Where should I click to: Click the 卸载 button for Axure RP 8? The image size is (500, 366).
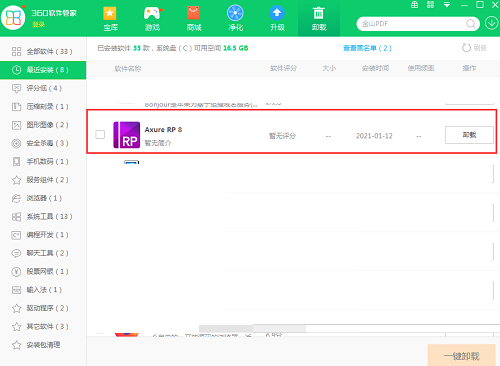click(x=469, y=135)
